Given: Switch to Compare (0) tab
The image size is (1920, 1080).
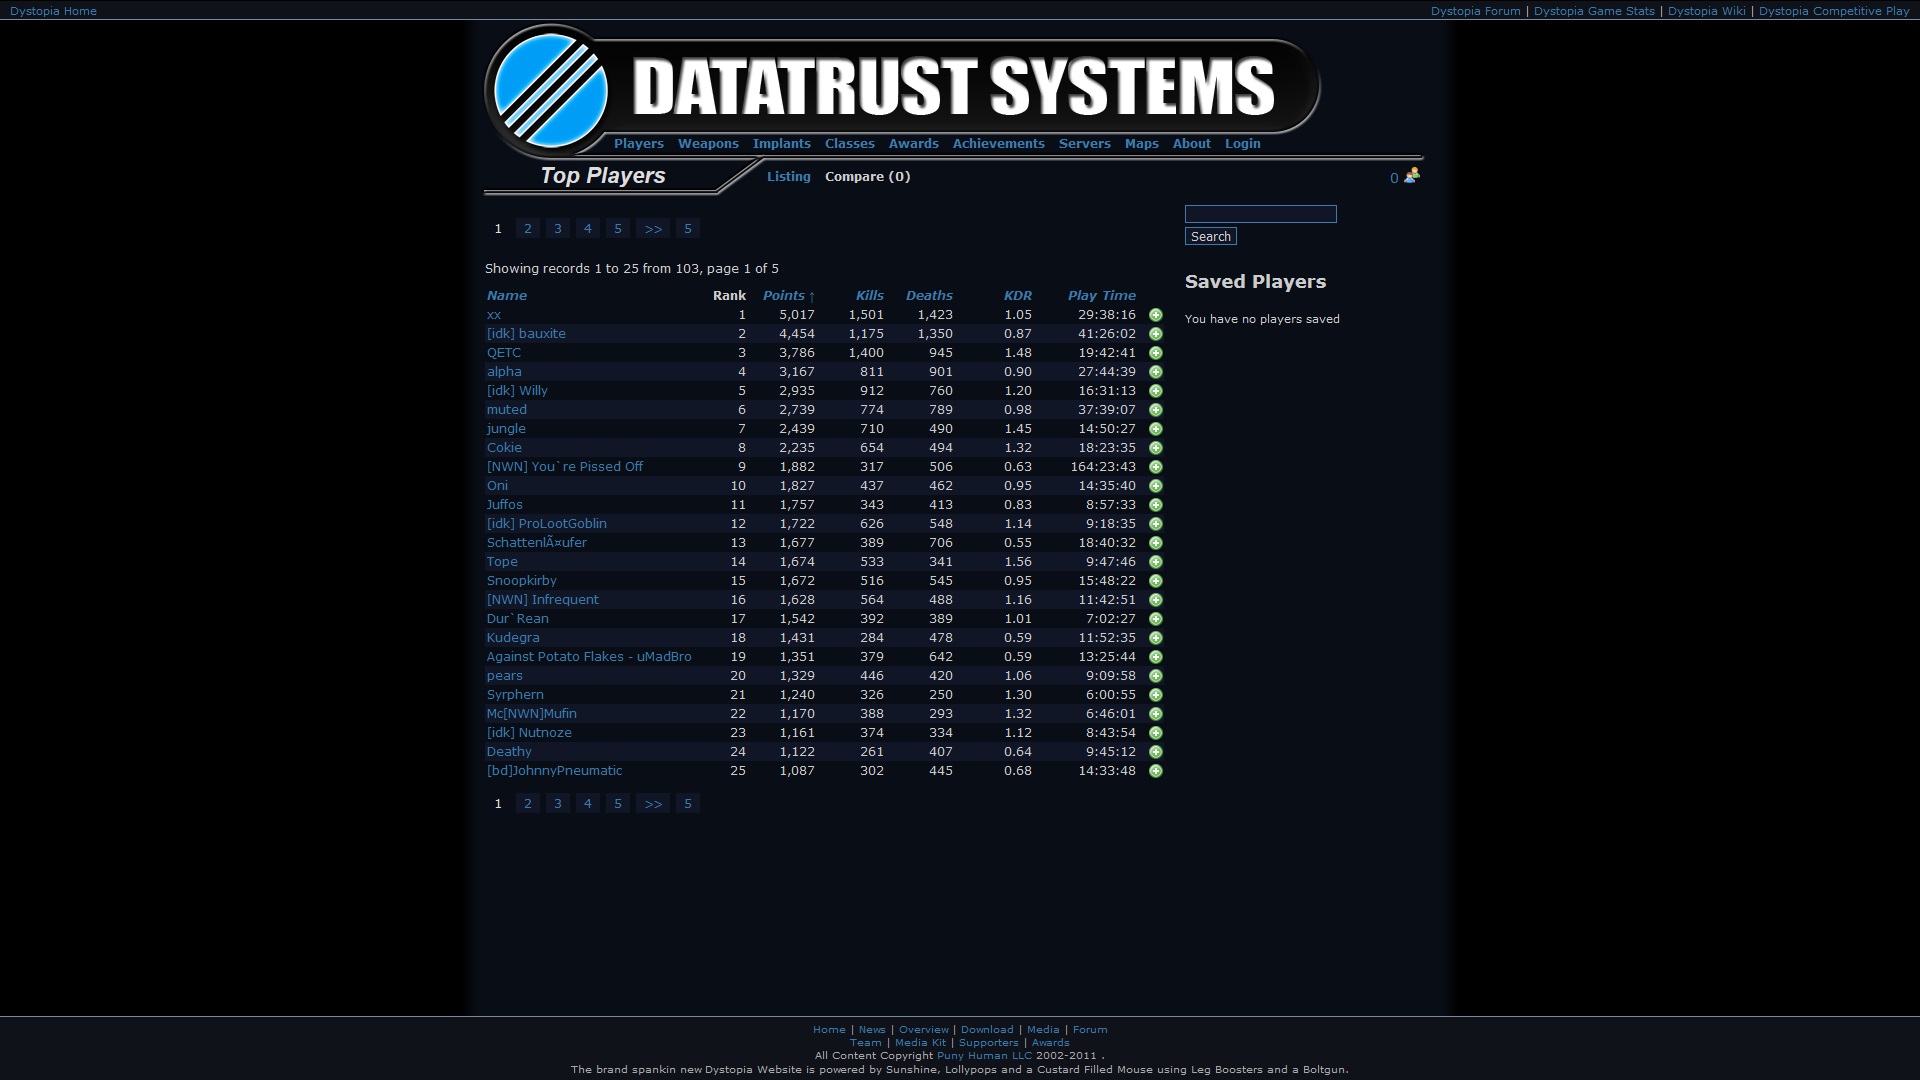Looking at the screenshot, I should (x=867, y=177).
